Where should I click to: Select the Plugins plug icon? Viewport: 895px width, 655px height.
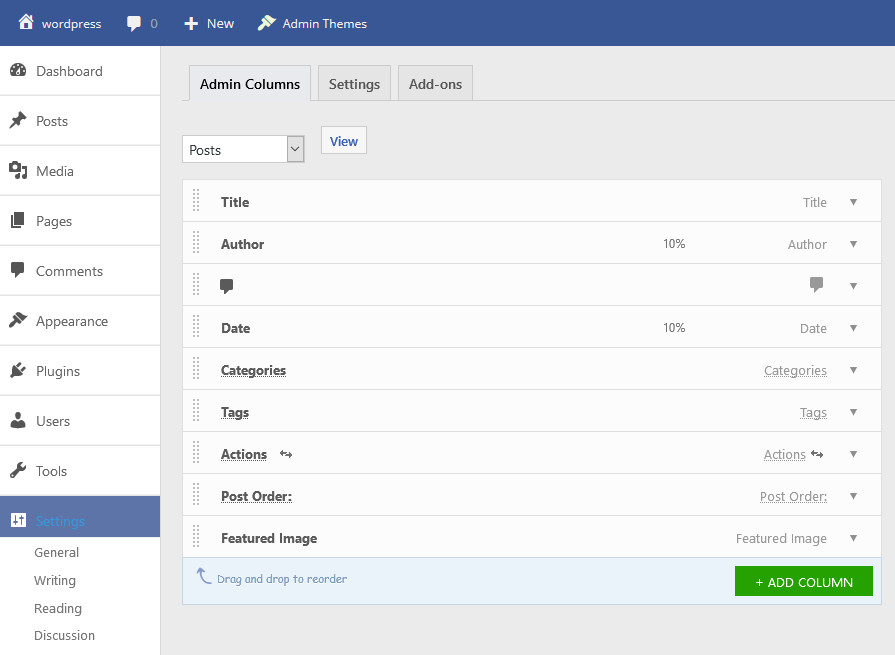tap(18, 371)
